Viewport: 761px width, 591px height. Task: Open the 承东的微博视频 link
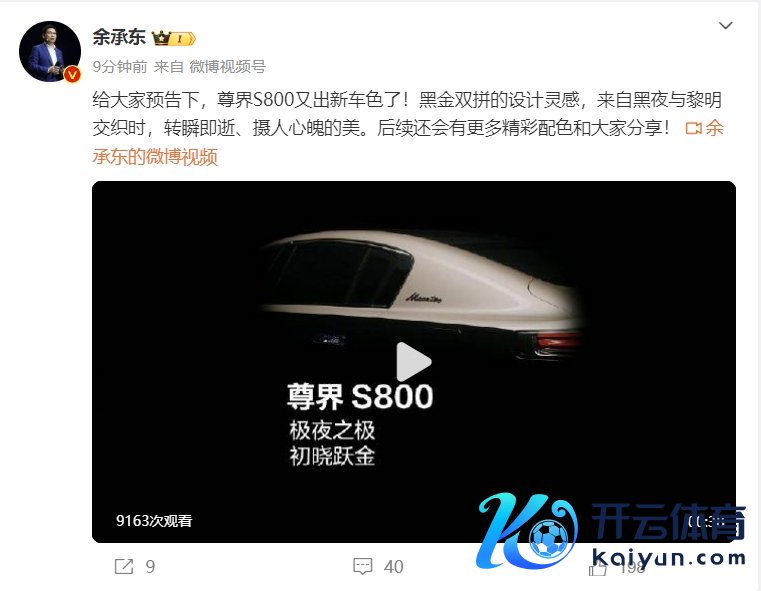[155, 157]
